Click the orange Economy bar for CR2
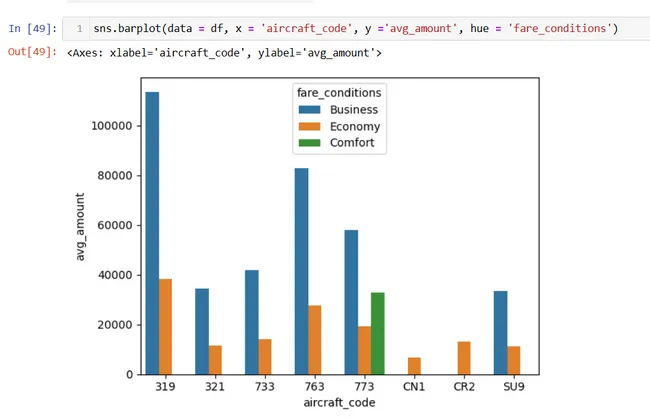This screenshot has height=418, width=650. (x=464, y=358)
